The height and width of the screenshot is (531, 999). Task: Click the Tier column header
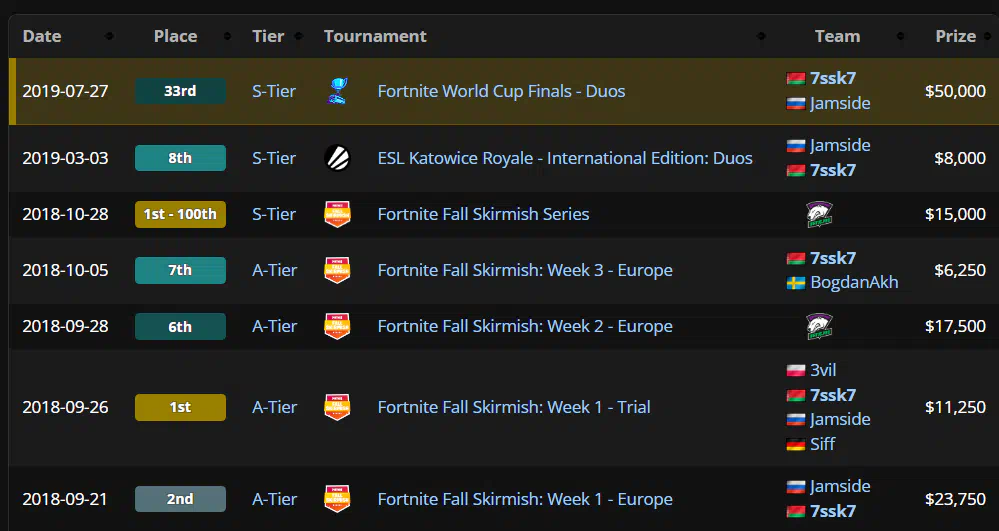point(268,36)
